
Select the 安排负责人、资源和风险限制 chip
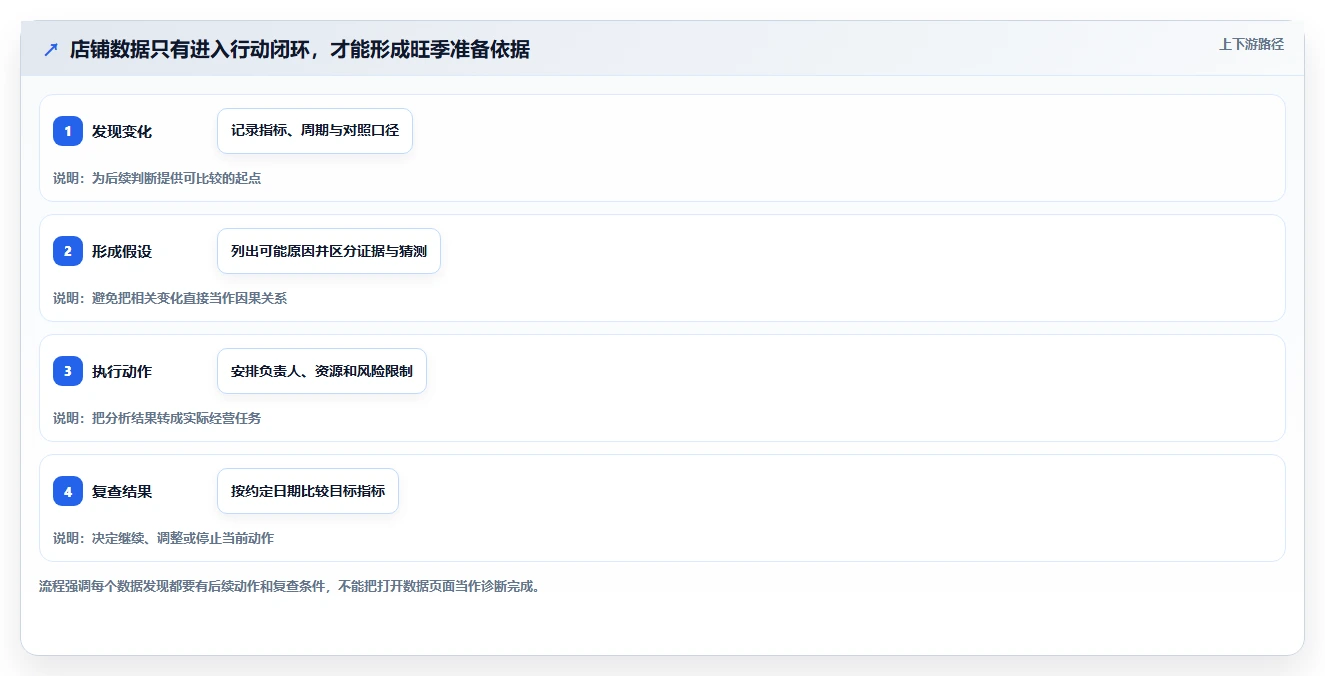coord(322,371)
